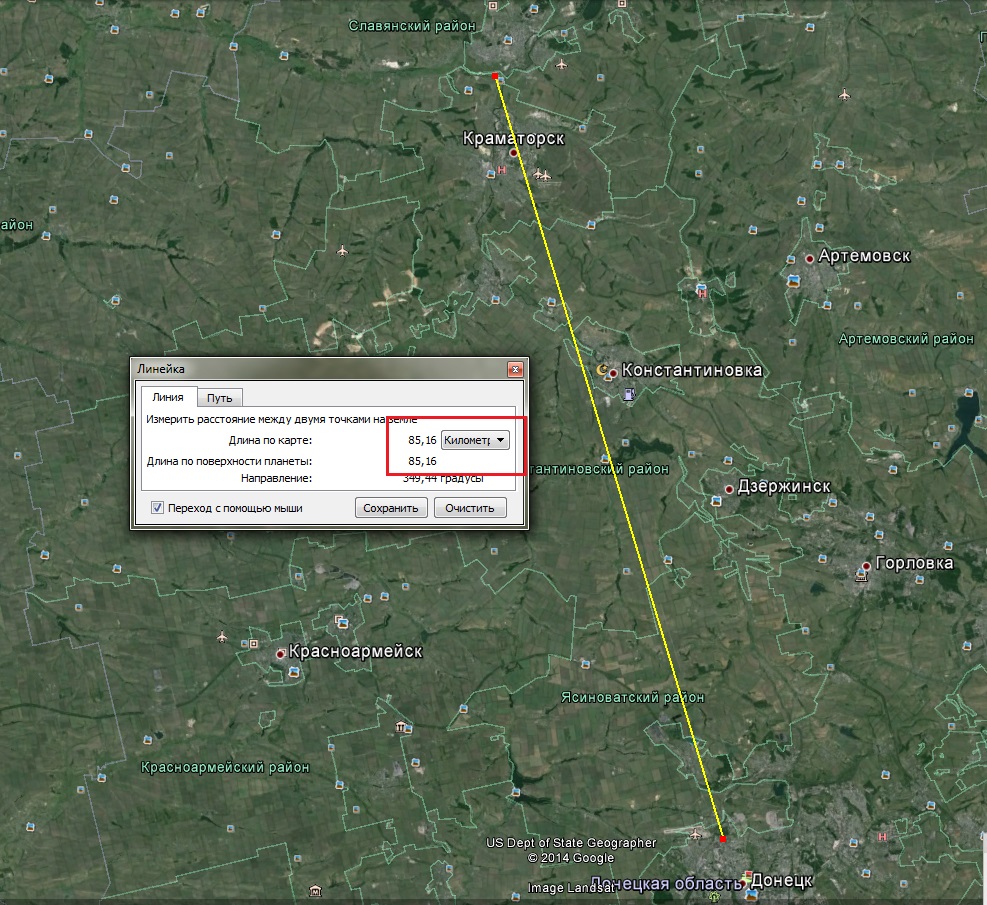This screenshot has height=905, width=987.
Task: Click the Красноармейский район label
Action: tap(225, 767)
